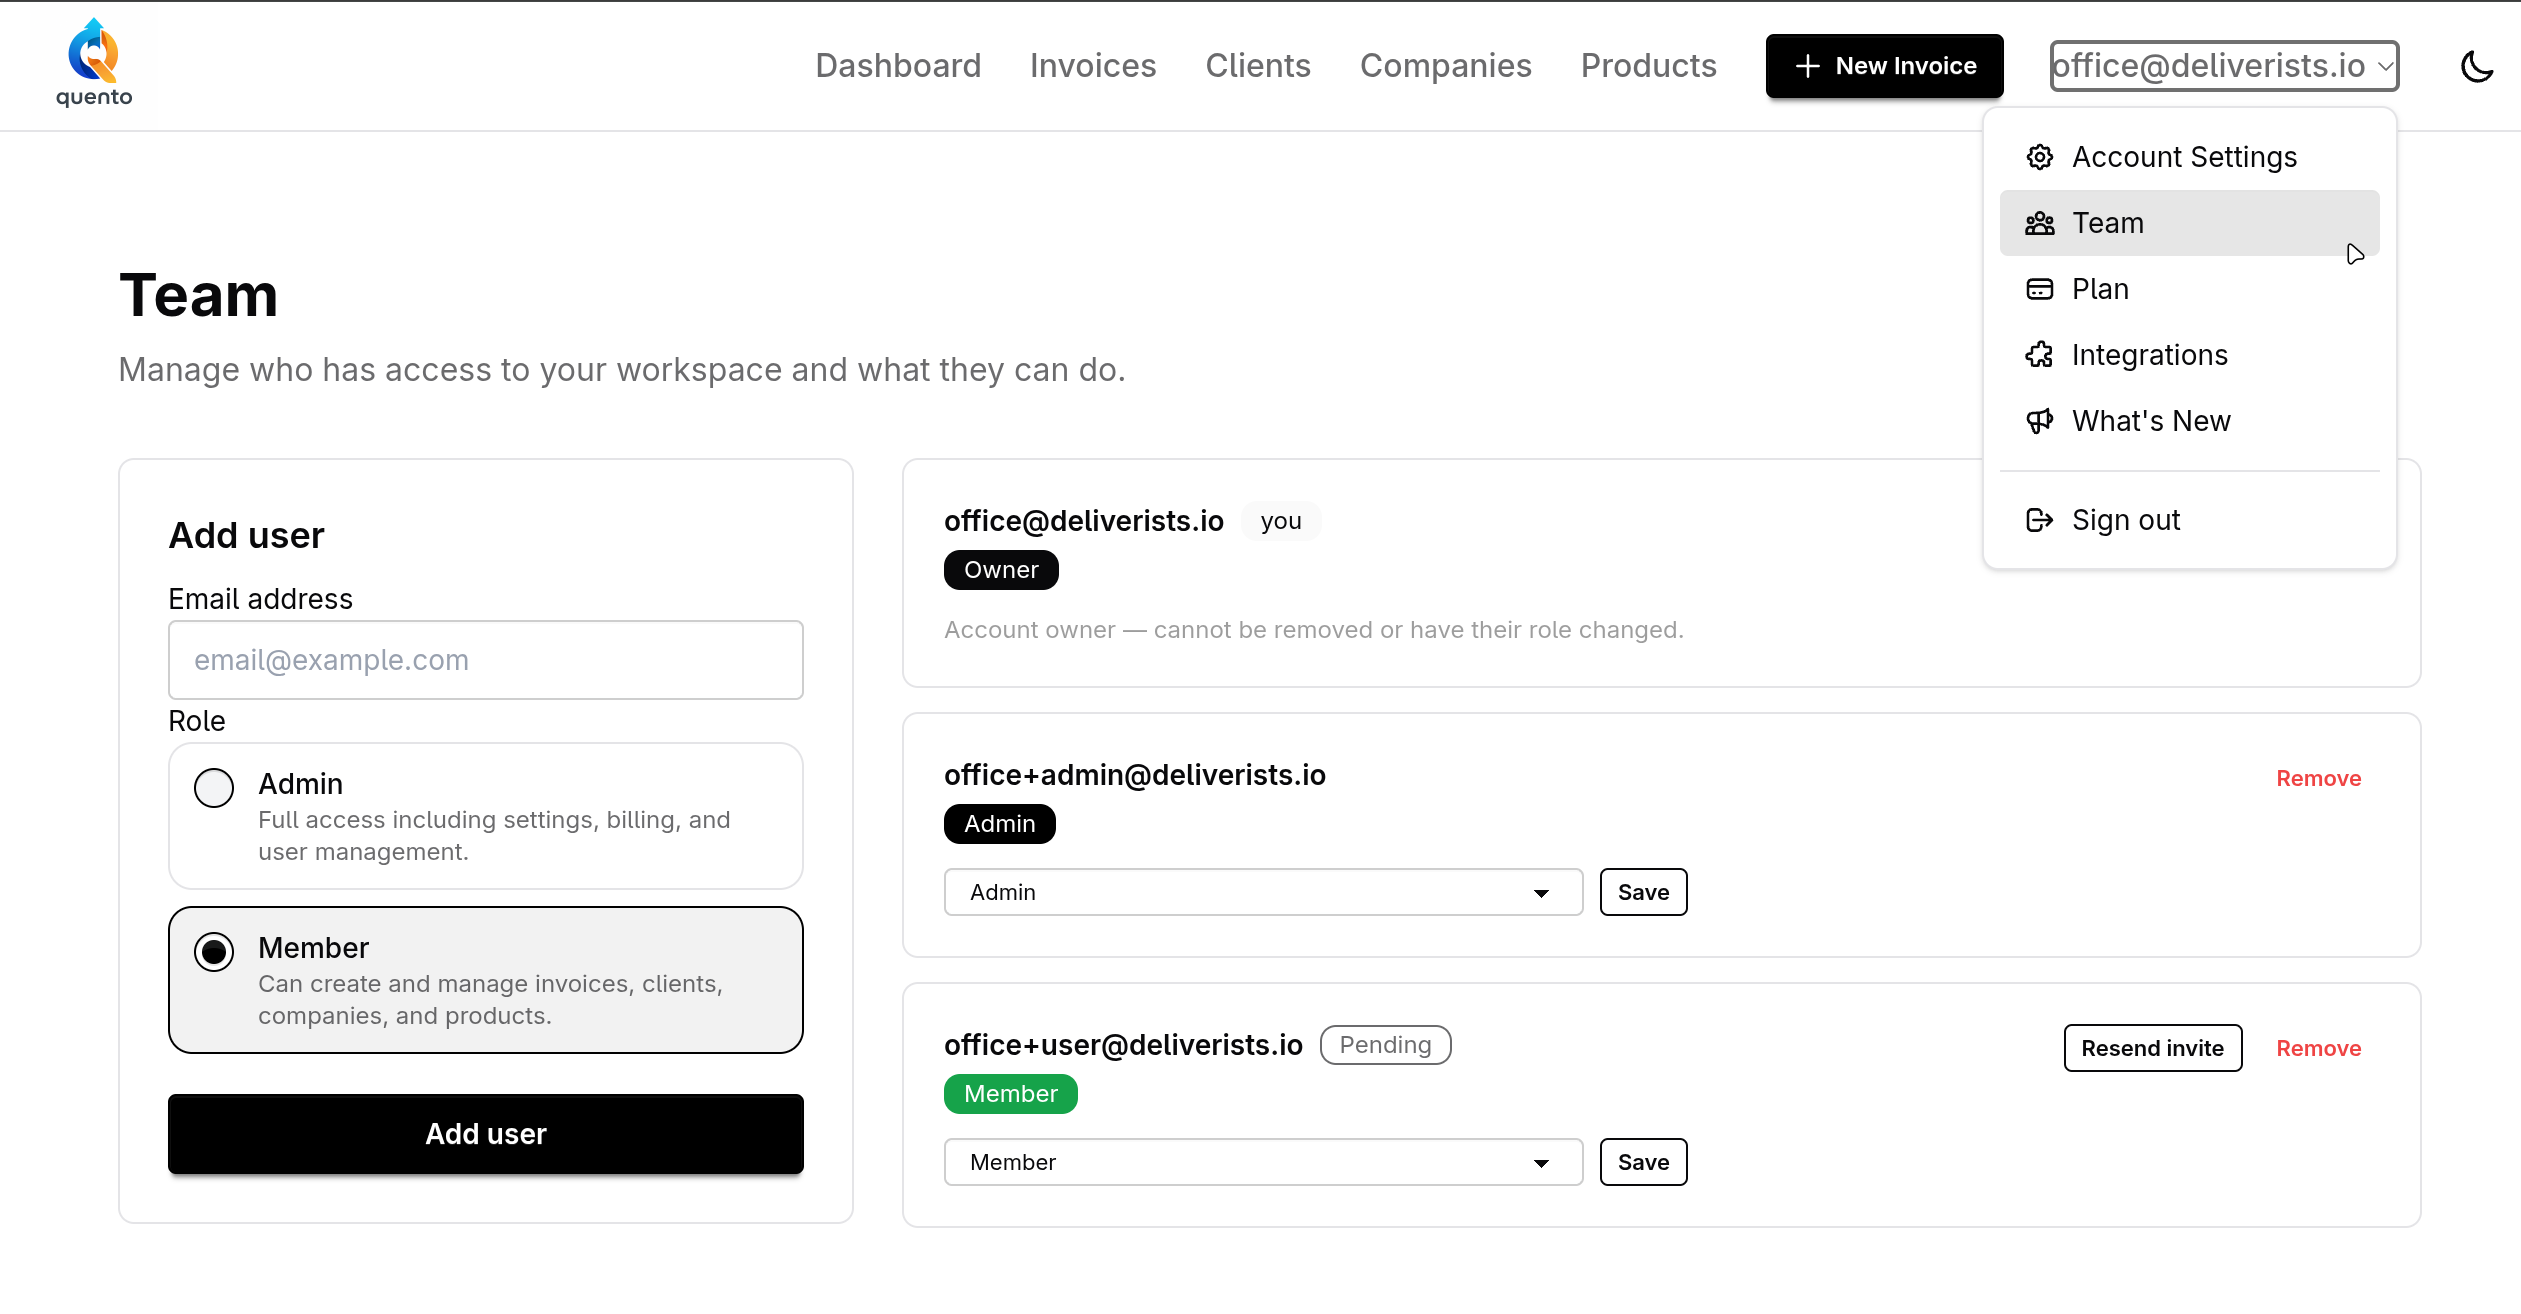
Task: Remove office+user@deliverists.io from team
Action: [2318, 1048]
